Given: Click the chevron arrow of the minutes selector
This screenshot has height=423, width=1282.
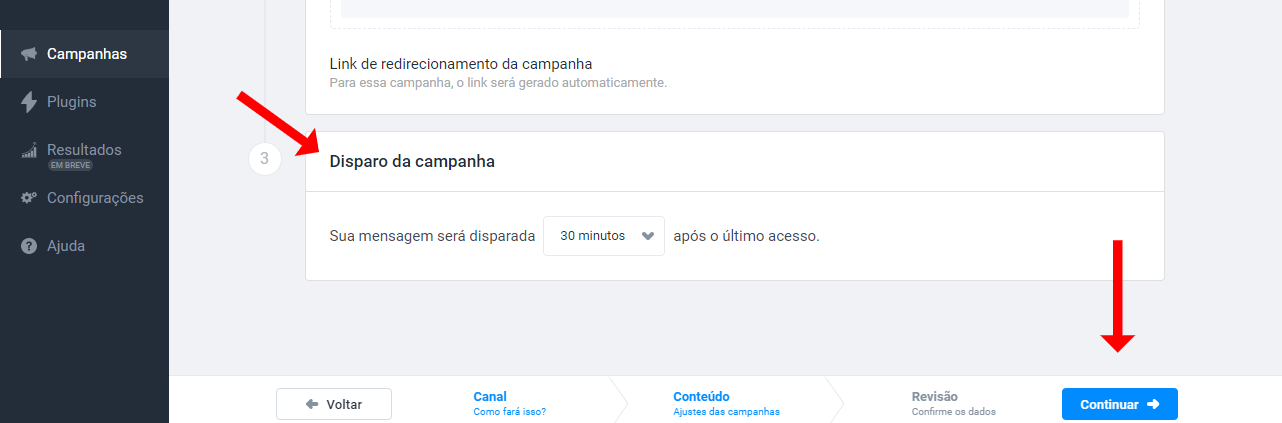Looking at the screenshot, I should pos(647,236).
